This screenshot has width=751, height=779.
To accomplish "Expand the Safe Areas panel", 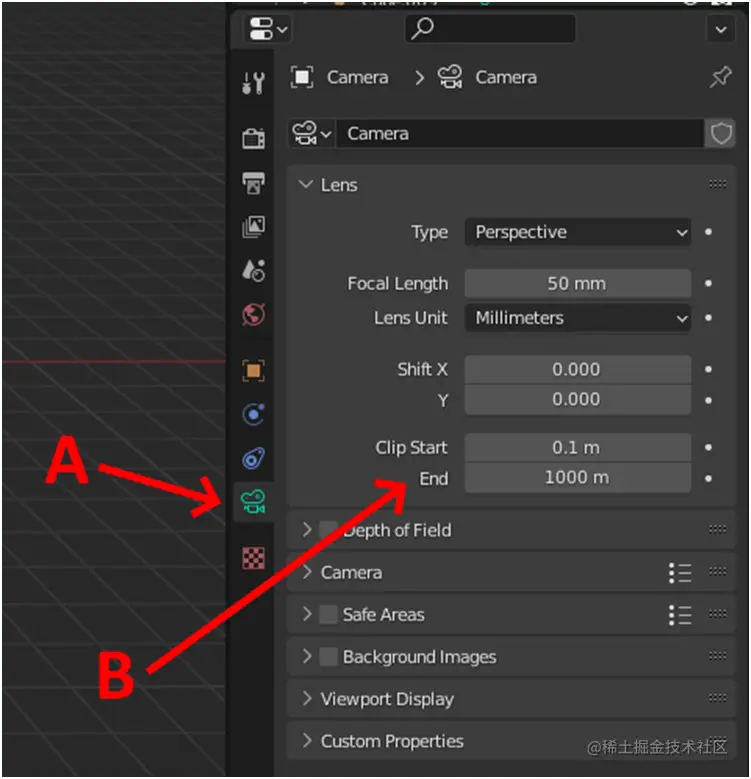I will (307, 615).
